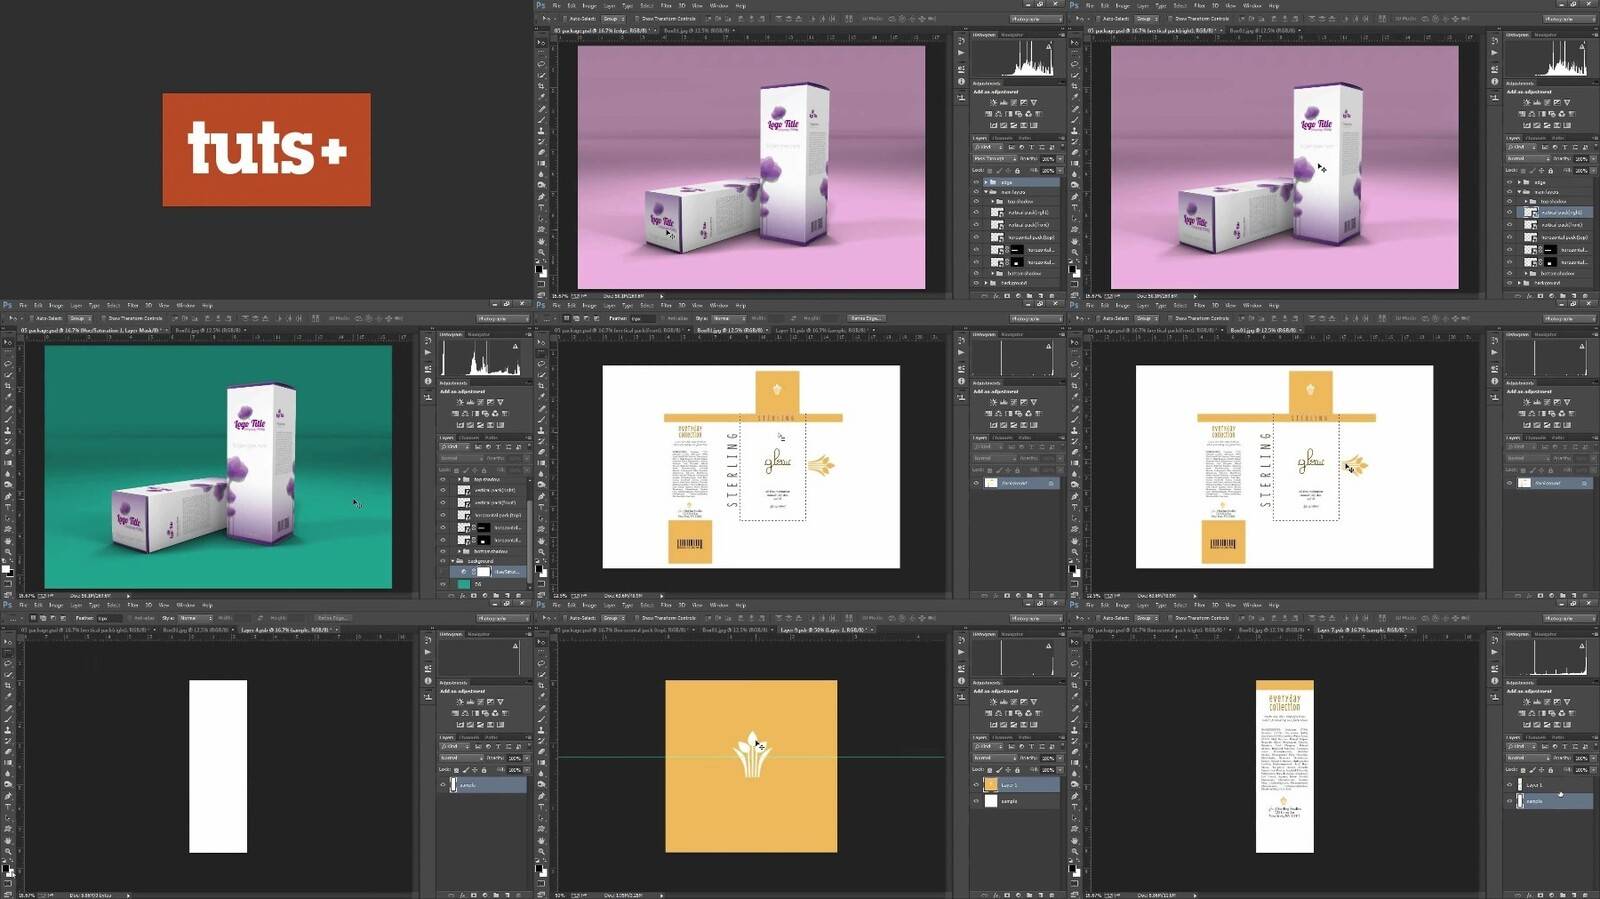This screenshot has width=1600, height=899.
Task: Hide Layer 1 in the everyday collection window
Action: 1510,785
